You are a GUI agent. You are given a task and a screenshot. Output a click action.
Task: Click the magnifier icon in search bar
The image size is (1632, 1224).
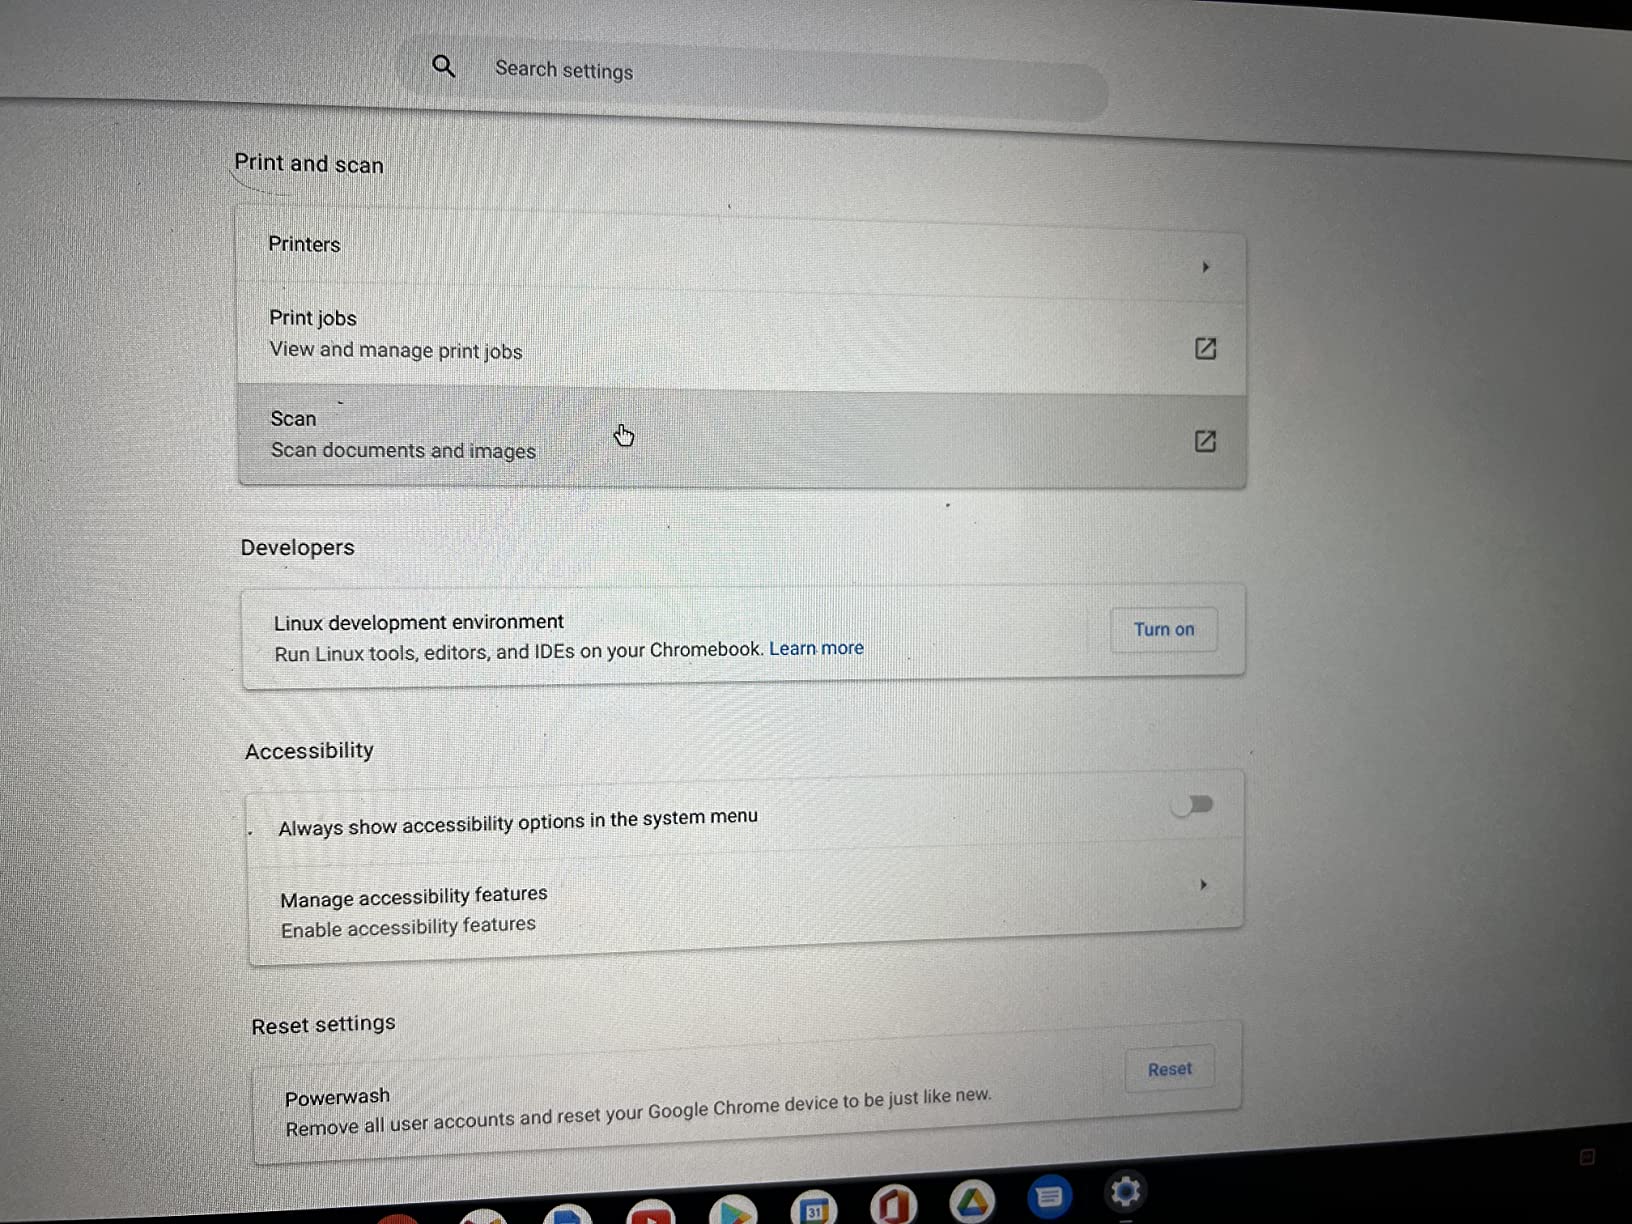tap(443, 67)
